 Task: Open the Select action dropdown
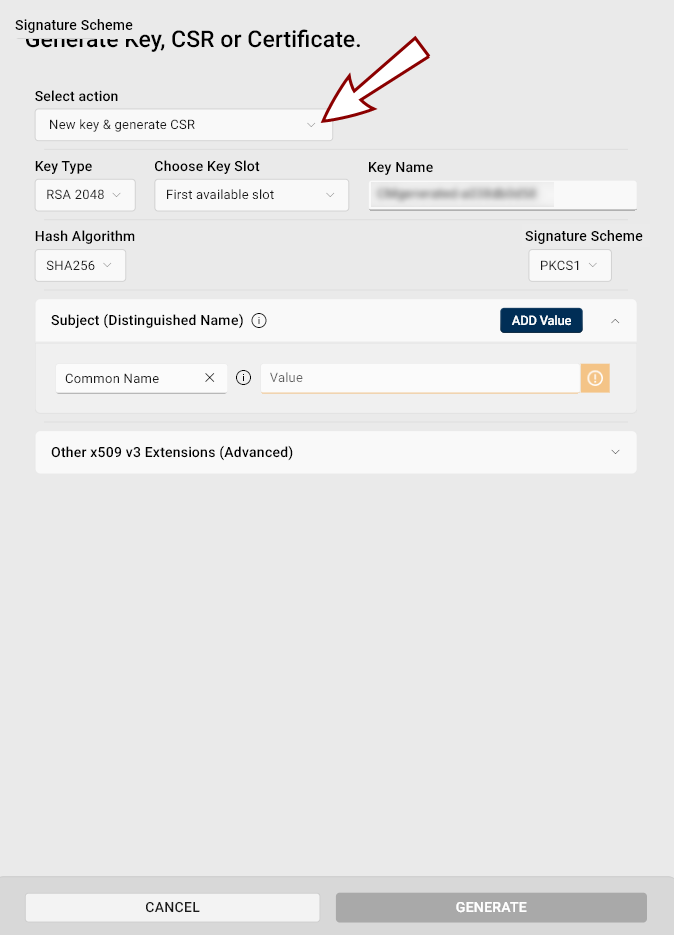tap(183, 125)
